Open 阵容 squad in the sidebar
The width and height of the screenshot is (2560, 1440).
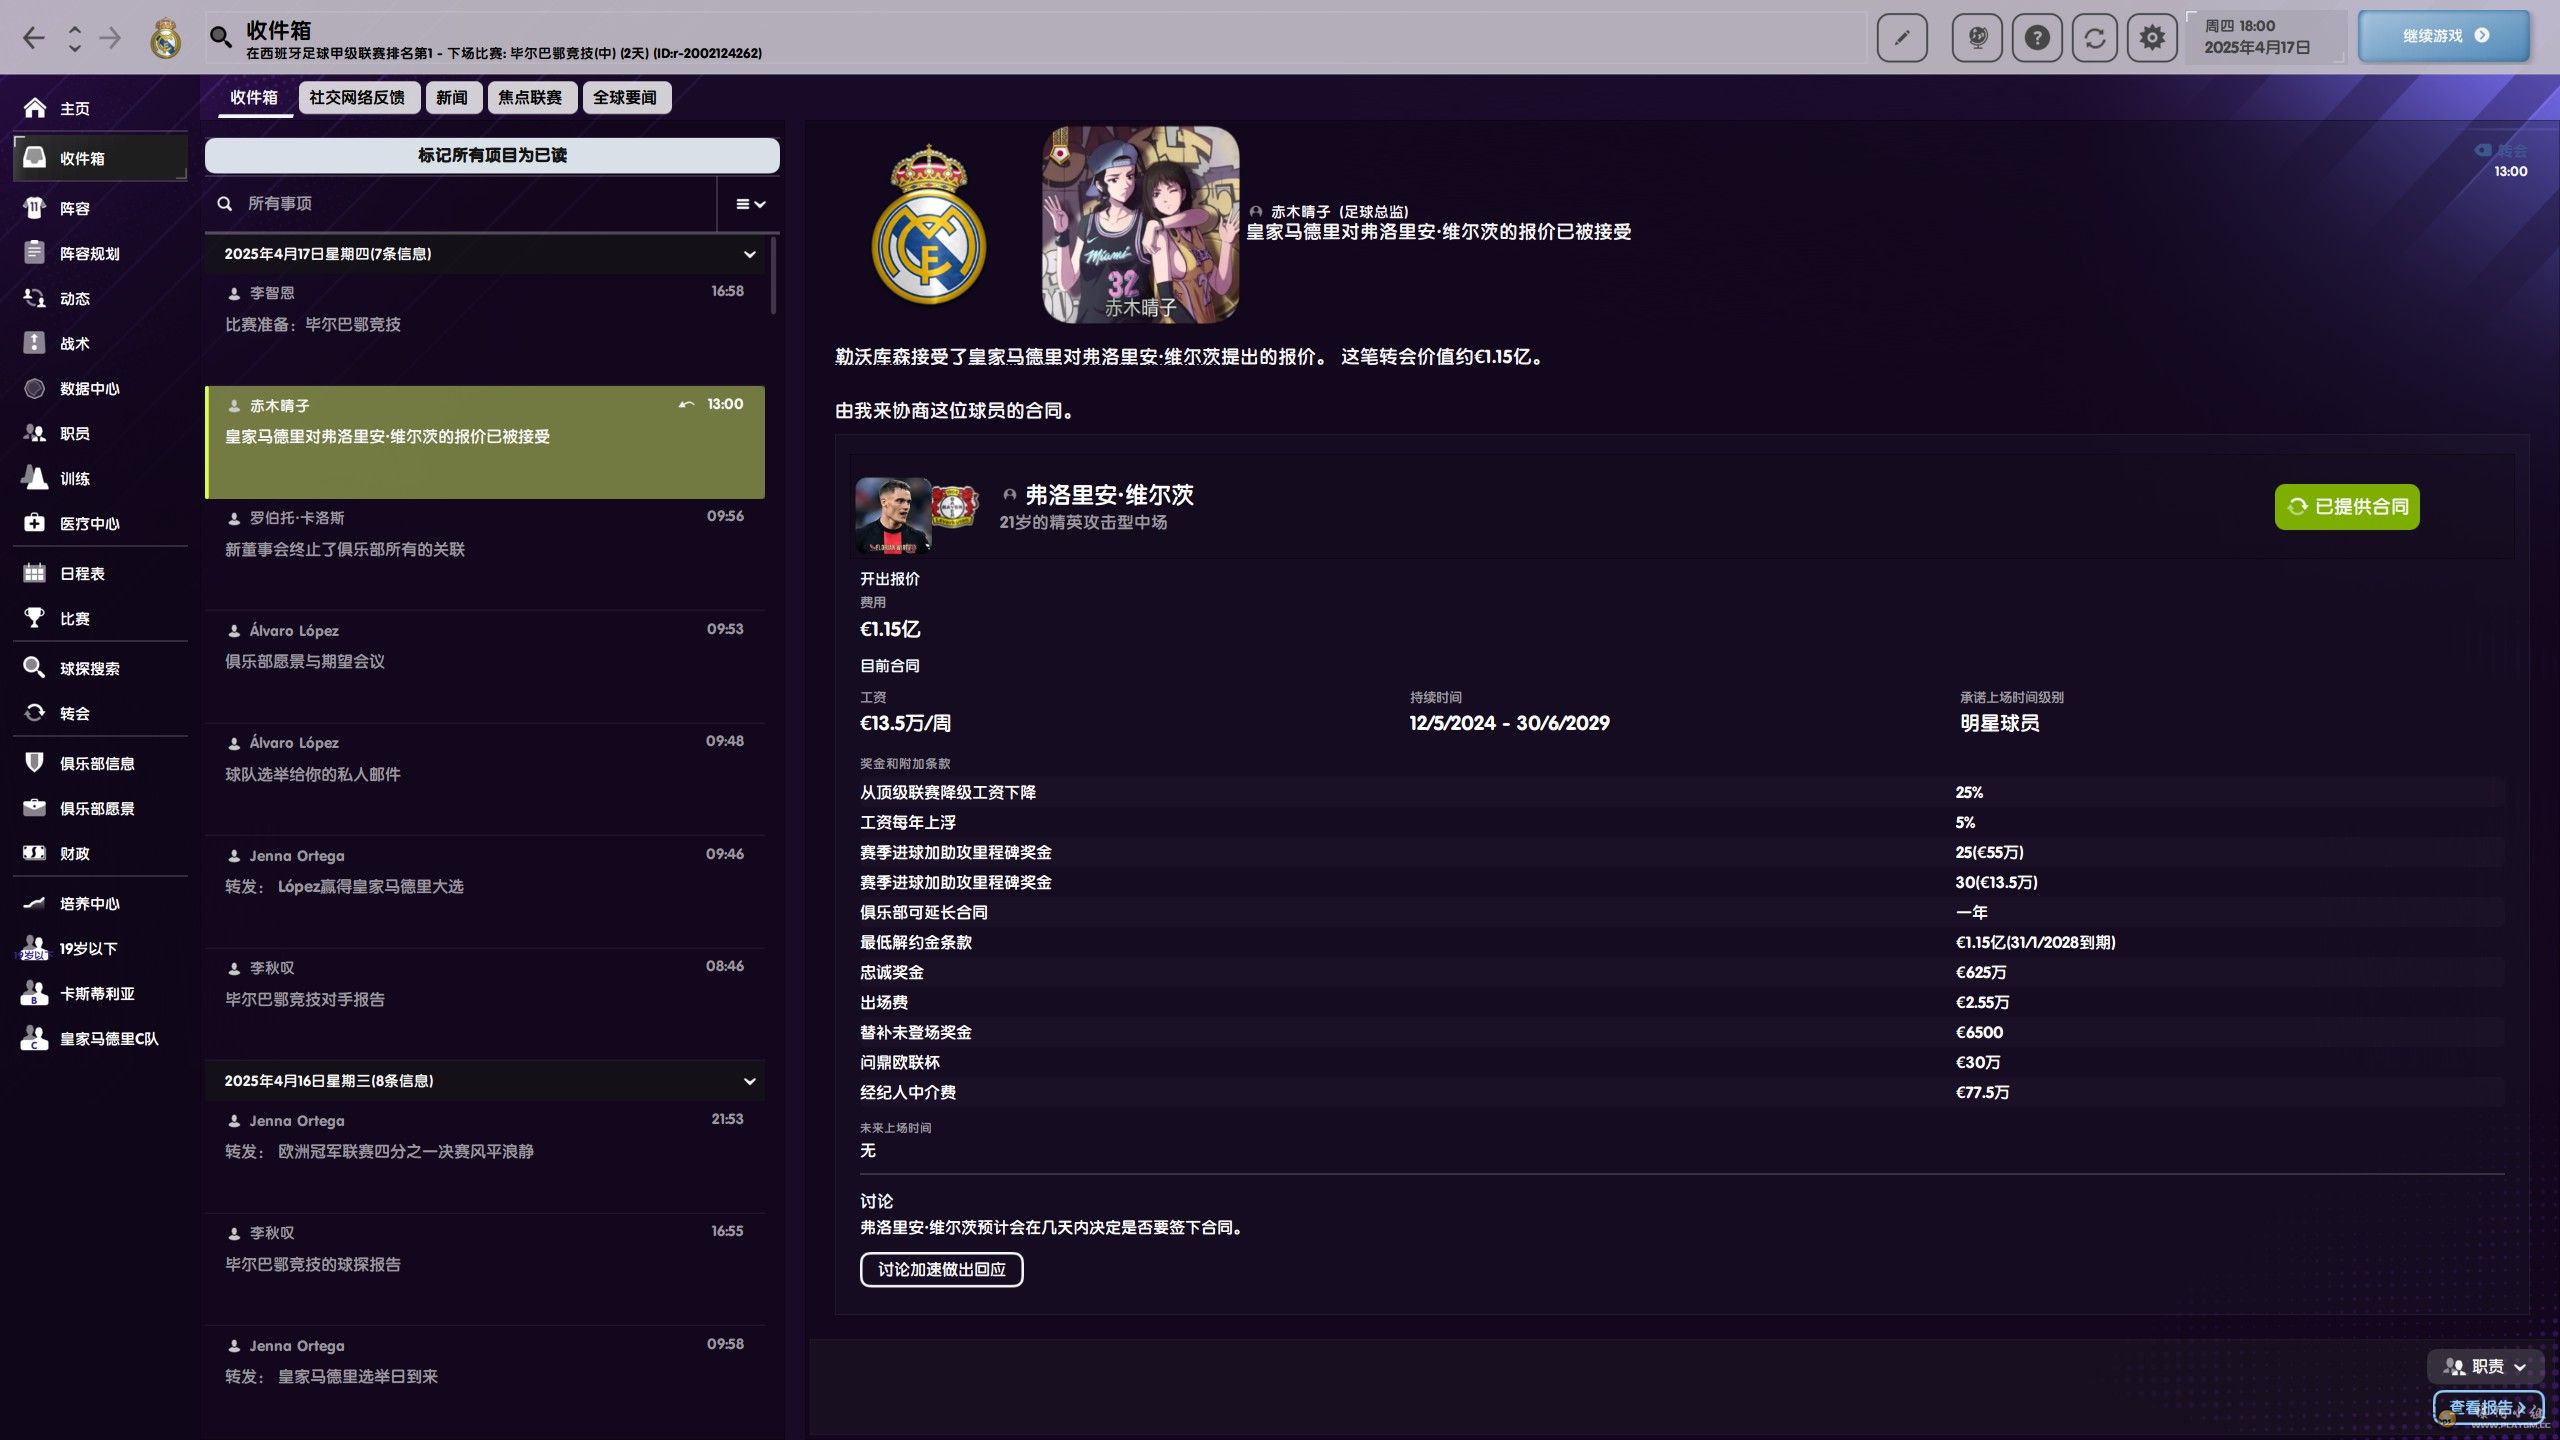[100, 208]
